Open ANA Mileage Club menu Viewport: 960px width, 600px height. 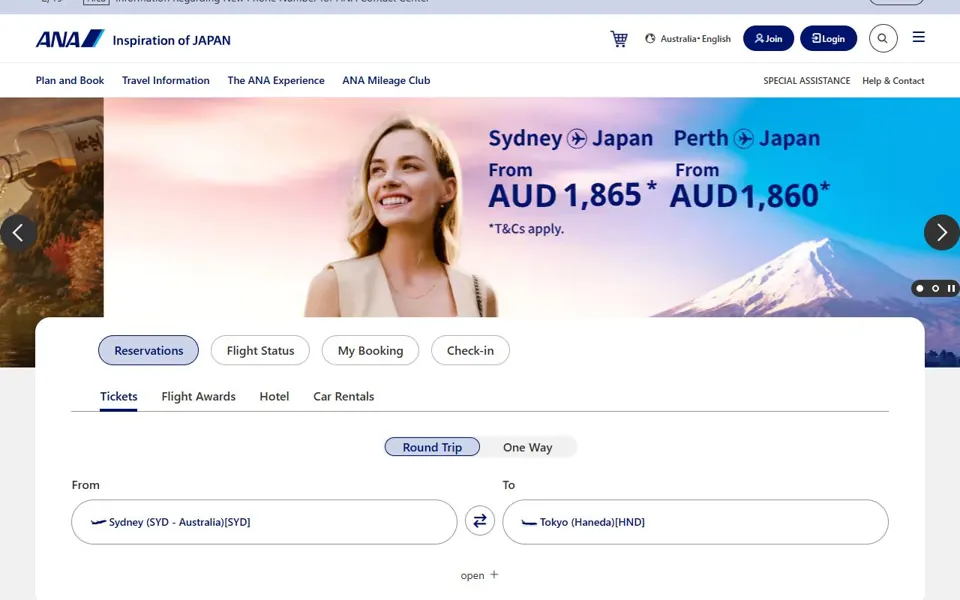click(x=386, y=80)
